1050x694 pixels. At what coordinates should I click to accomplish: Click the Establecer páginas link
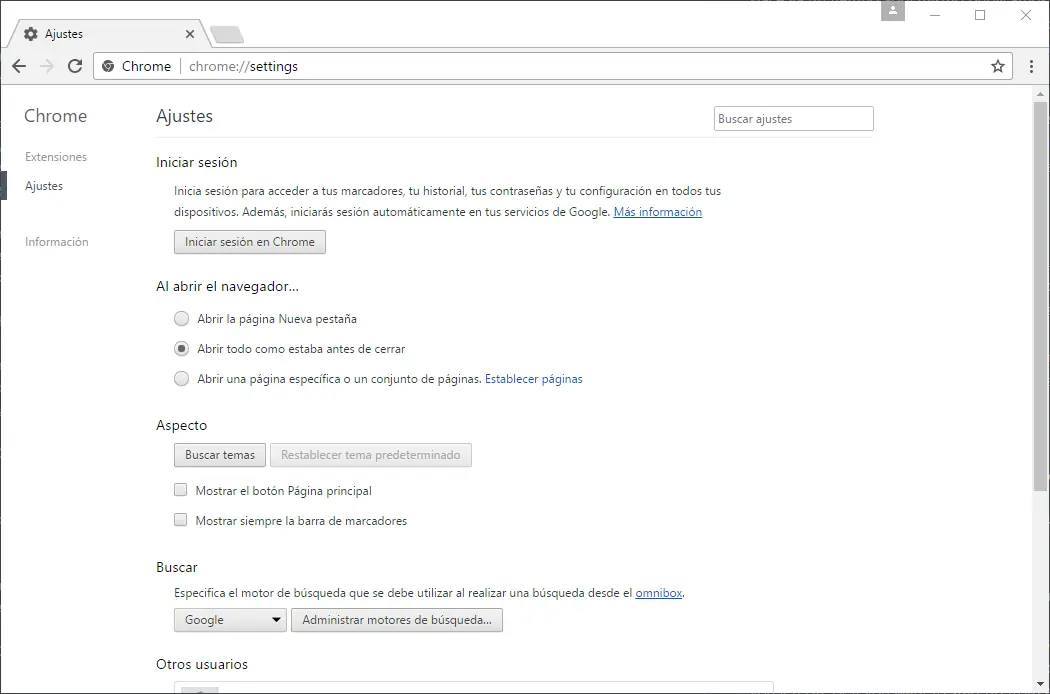(x=534, y=378)
